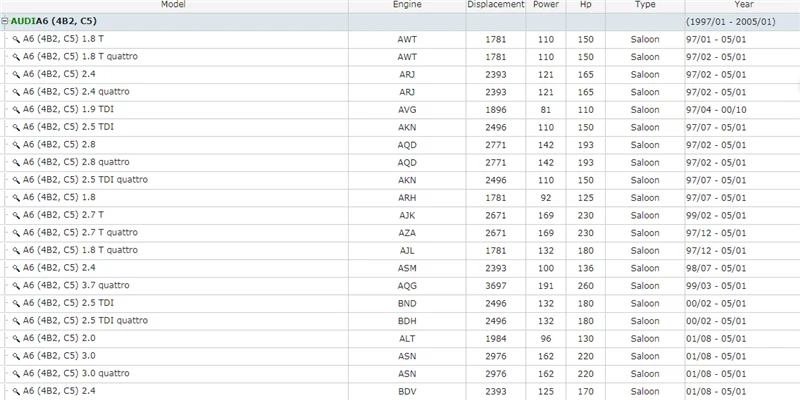The image size is (800, 400).
Task: Select model text A6 (4B2, C5) 3.7 quattro
Action: [x=76, y=285]
